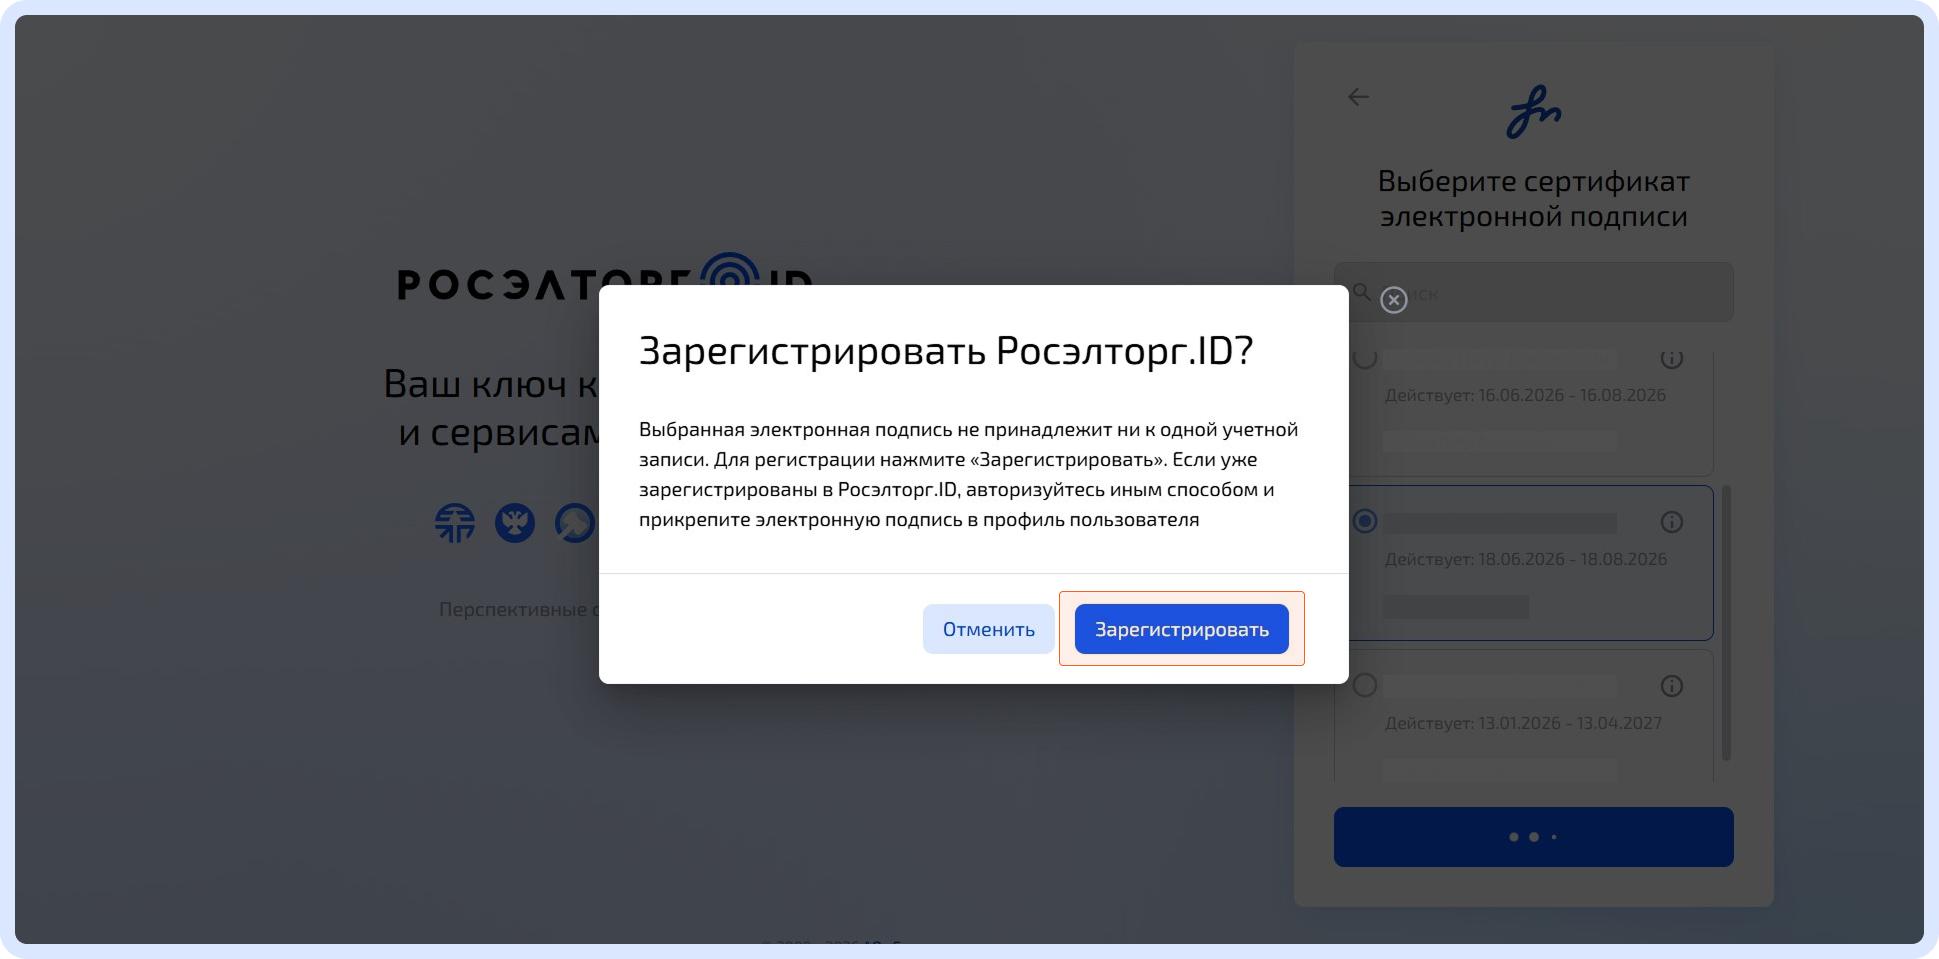
Task: Select the certificate valid 16.06.2026 - 16.08.2026
Action: 1365,358
